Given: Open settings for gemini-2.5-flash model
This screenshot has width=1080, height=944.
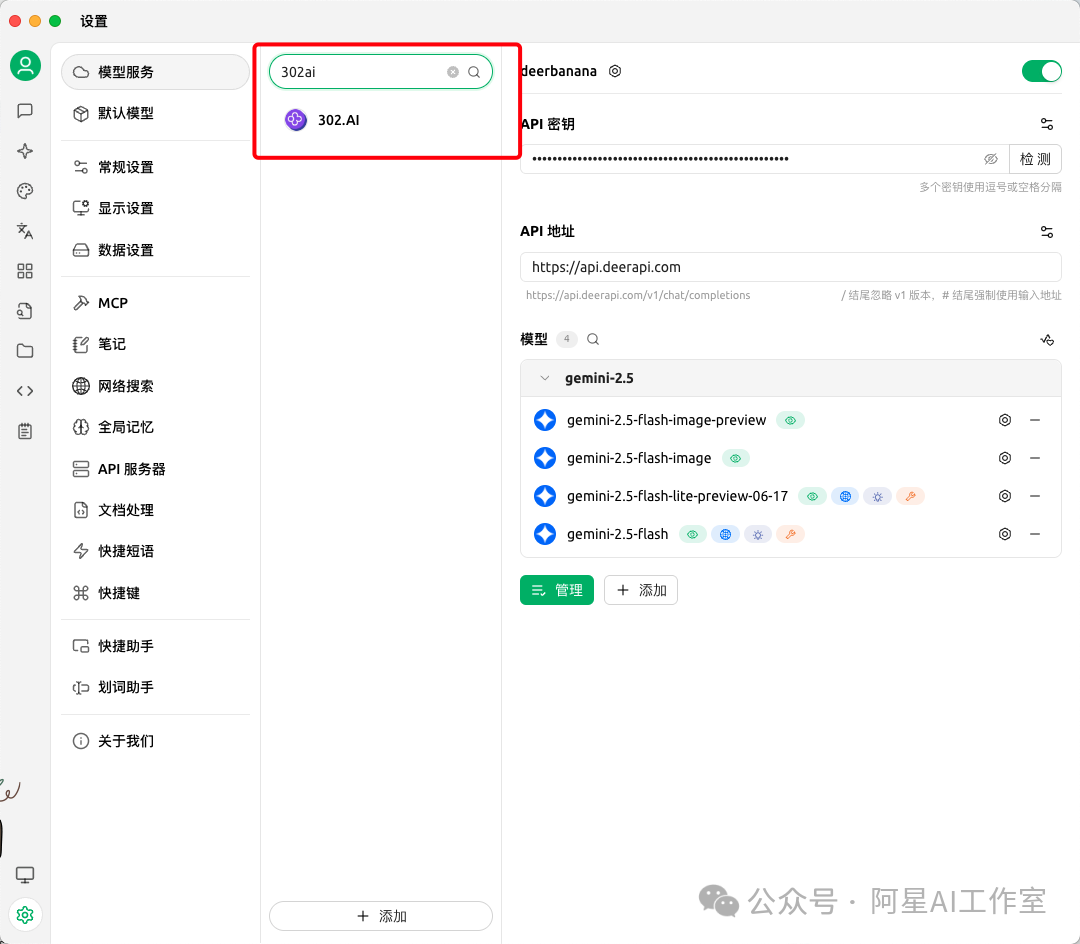Looking at the screenshot, I should (x=1005, y=534).
